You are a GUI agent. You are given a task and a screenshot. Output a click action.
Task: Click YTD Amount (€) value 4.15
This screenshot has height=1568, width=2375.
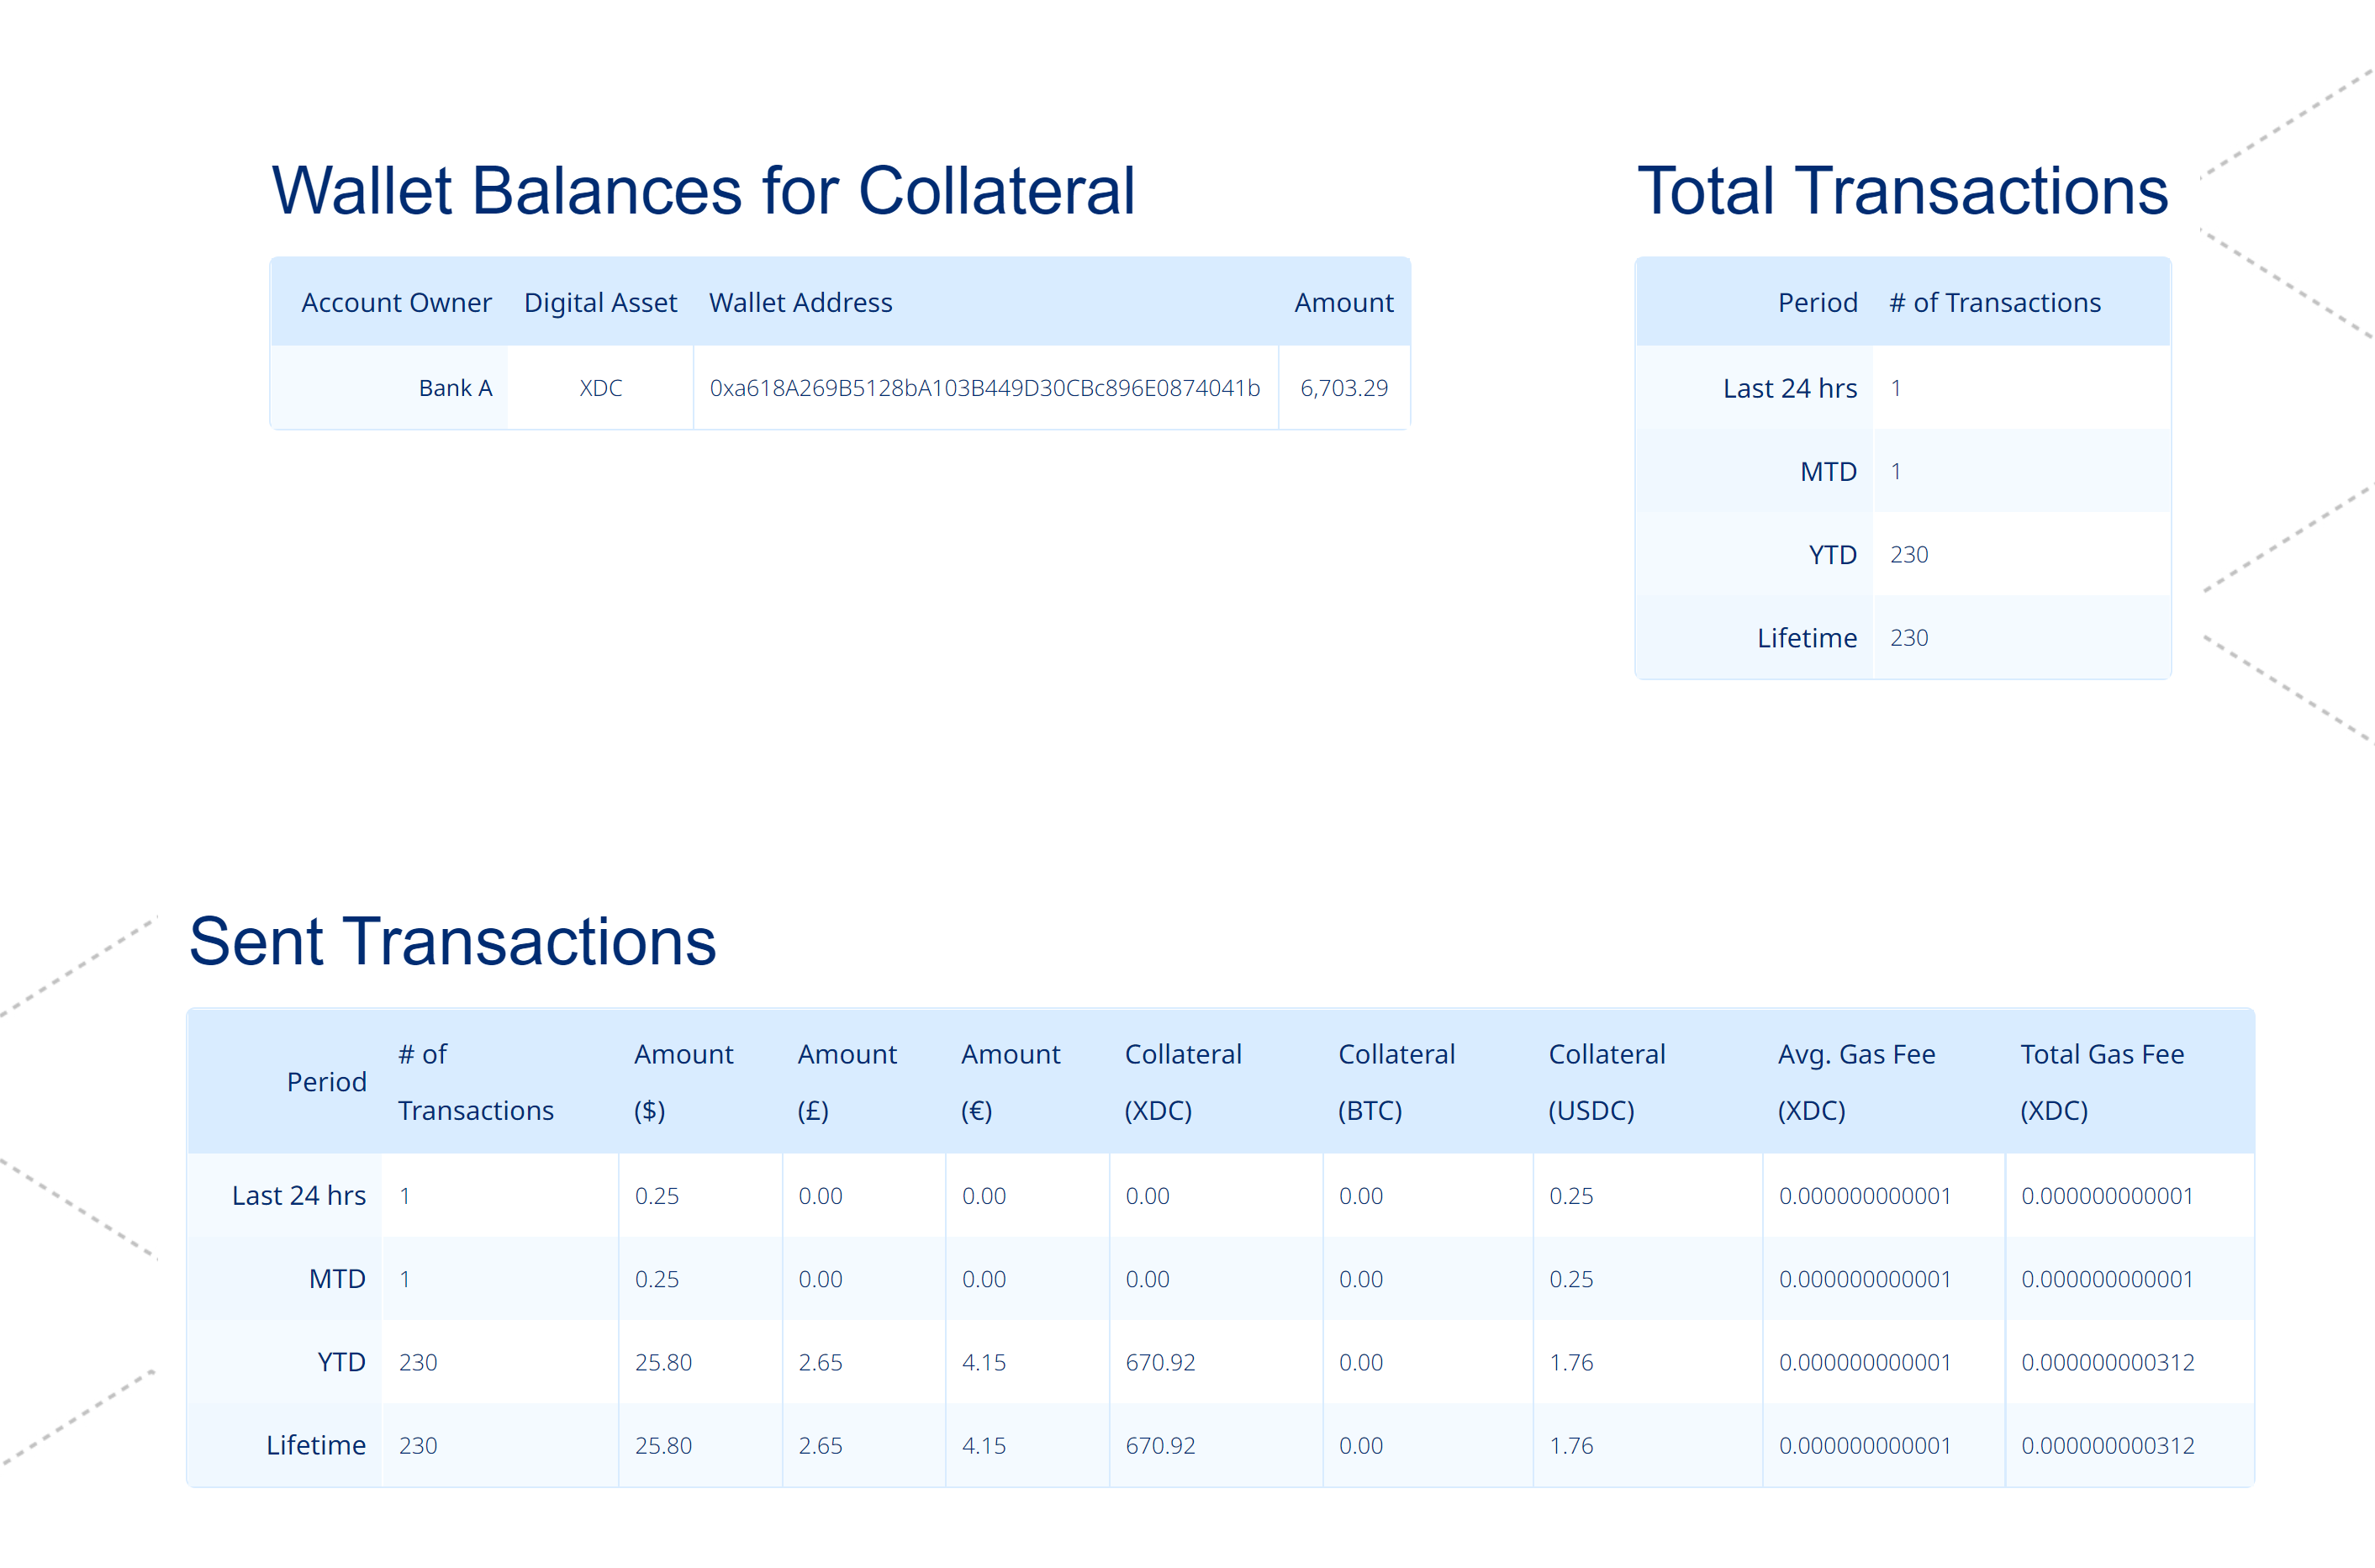coord(984,1361)
